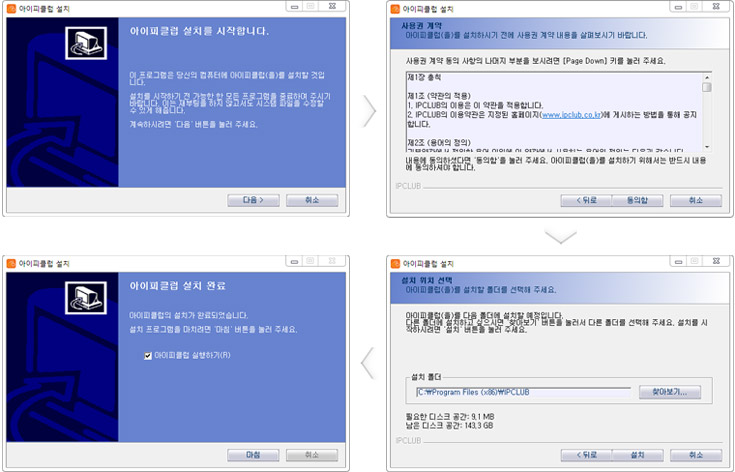Click the license text scrollbar down arrow
The image size is (735, 472).
click(x=707, y=147)
